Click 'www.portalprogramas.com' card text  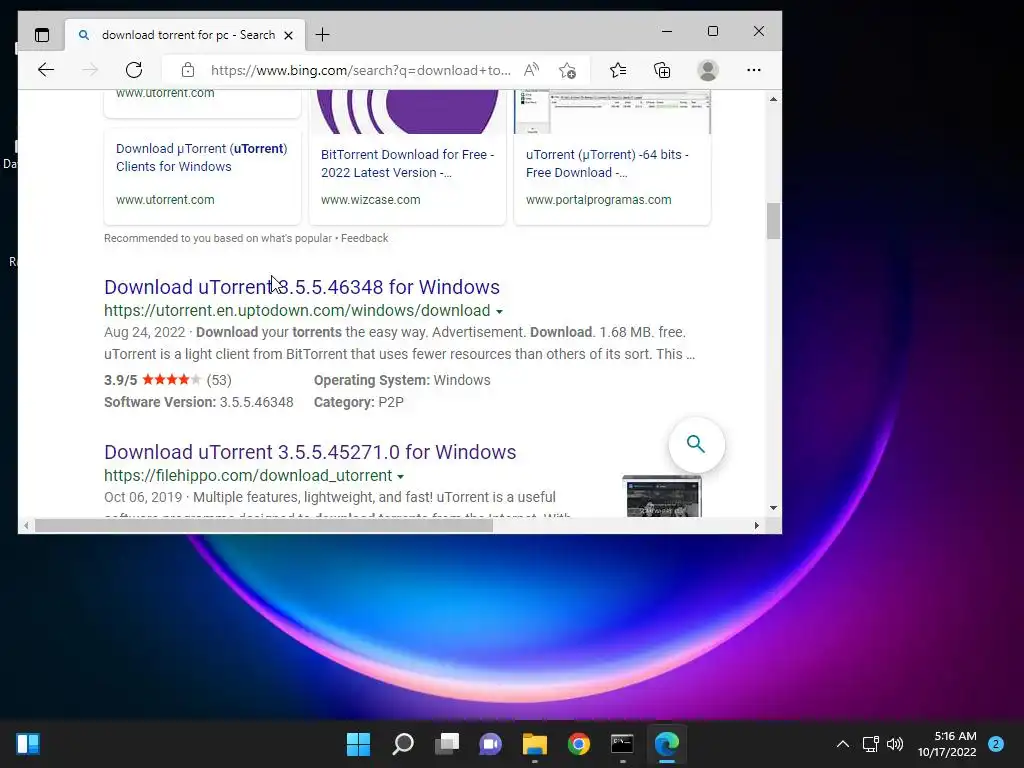coord(598,200)
